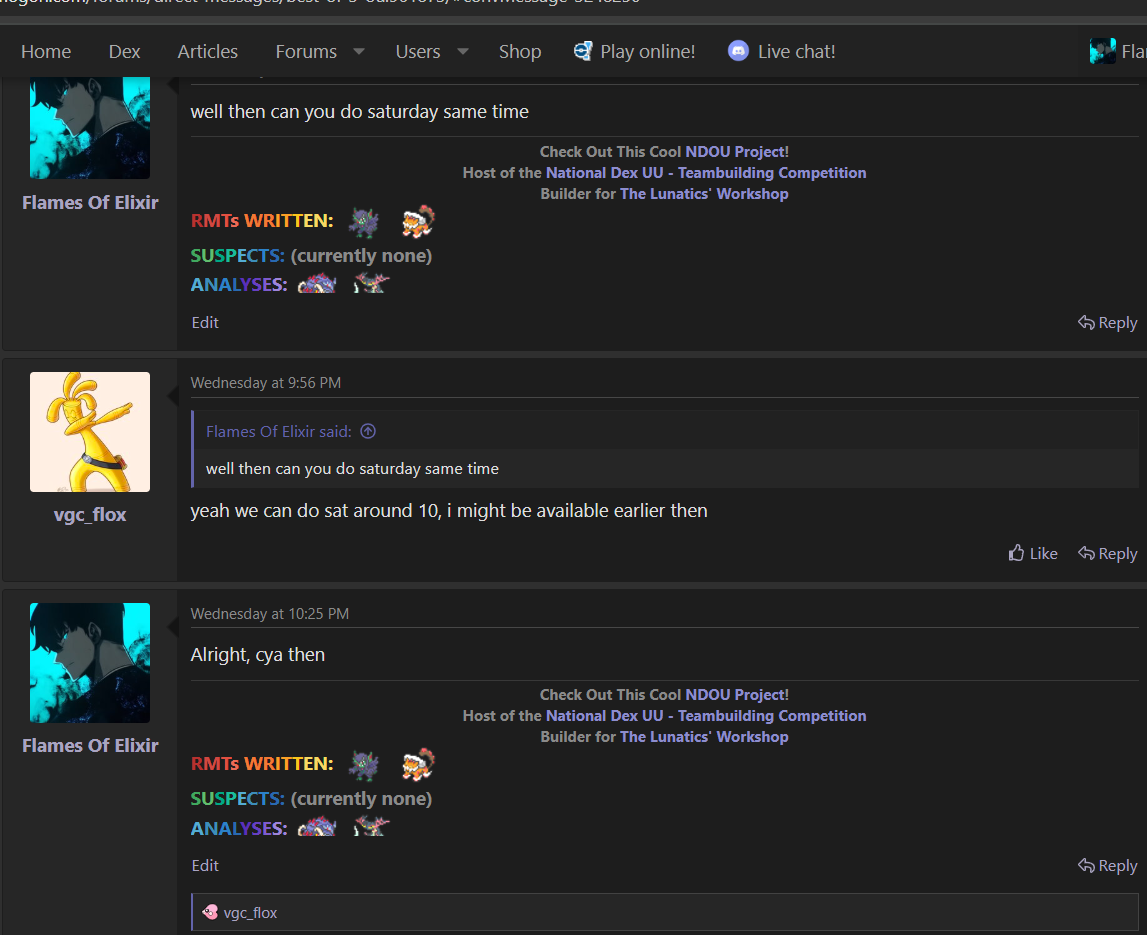The image size is (1147, 935).
Task: Open first ANALYSES sprite in top signature
Action: [x=317, y=284]
